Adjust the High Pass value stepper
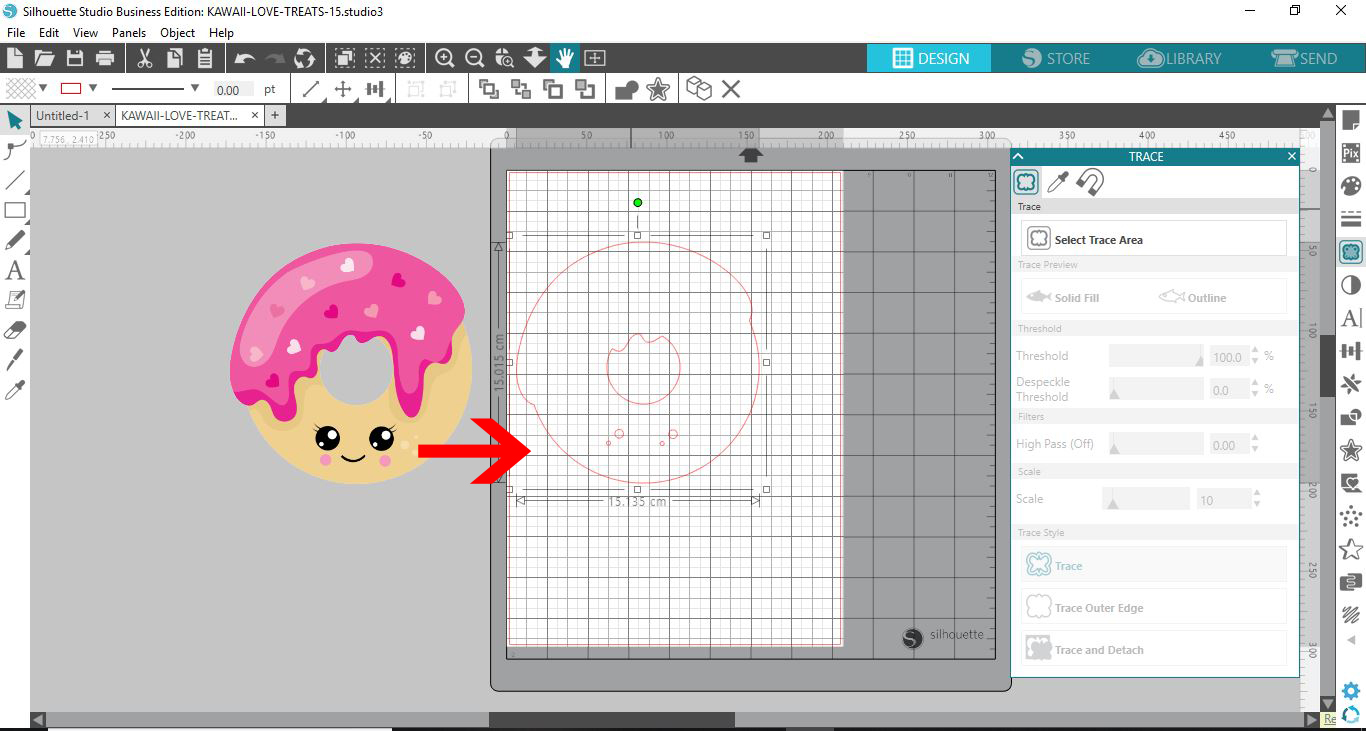Image resolution: width=1366 pixels, height=731 pixels. pos(1257,445)
